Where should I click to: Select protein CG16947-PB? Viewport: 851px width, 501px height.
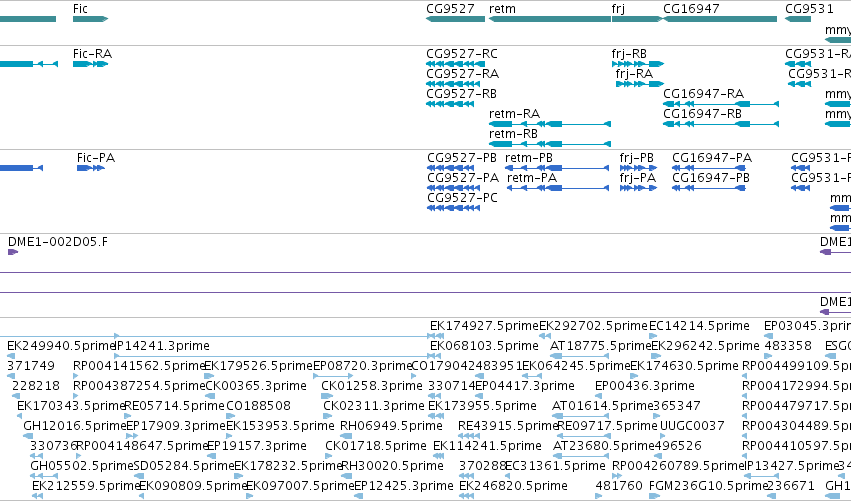[711, 178]
